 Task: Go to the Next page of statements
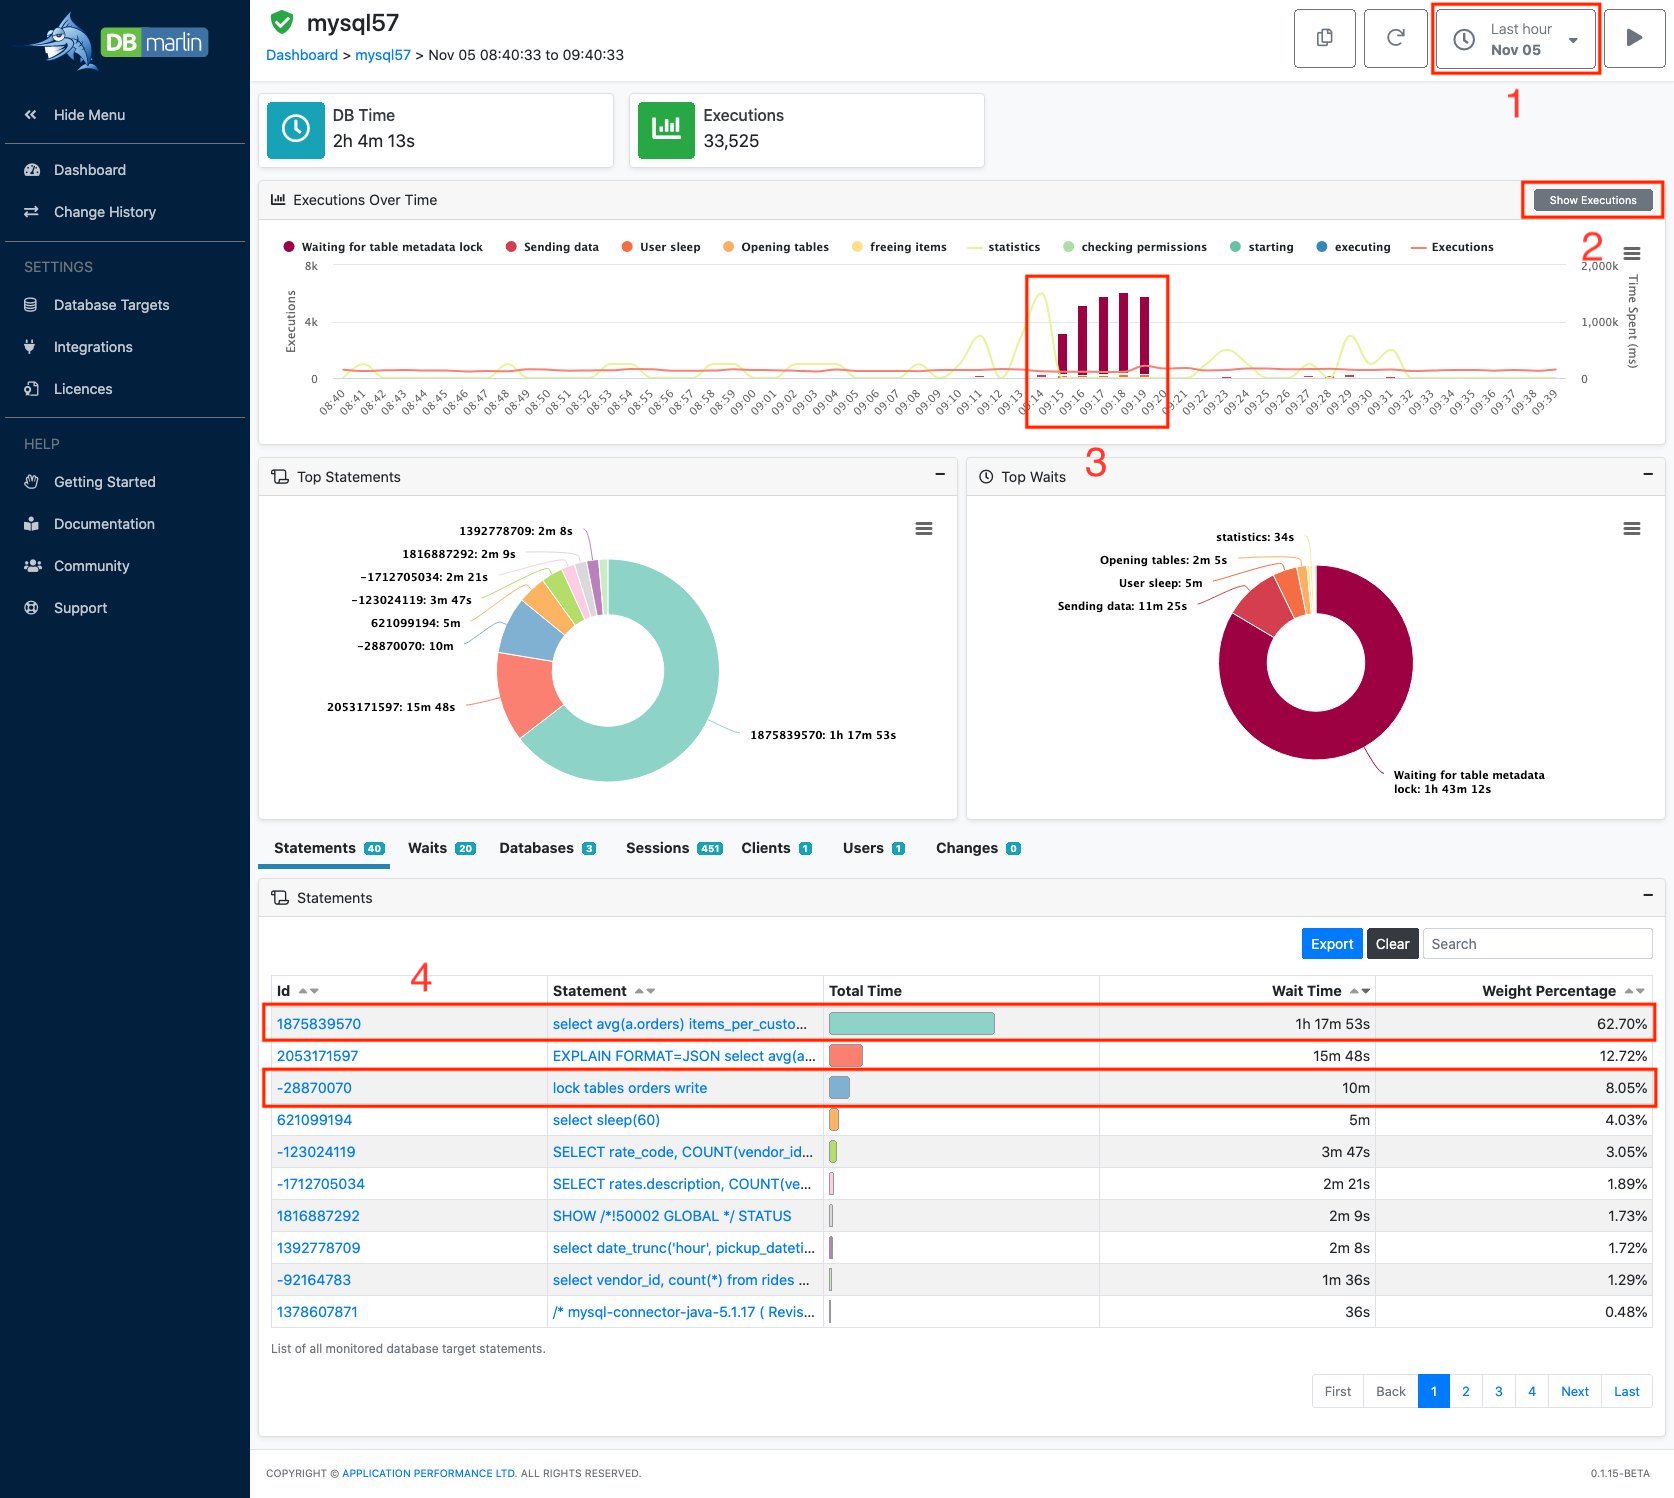pos(1575,1391)
